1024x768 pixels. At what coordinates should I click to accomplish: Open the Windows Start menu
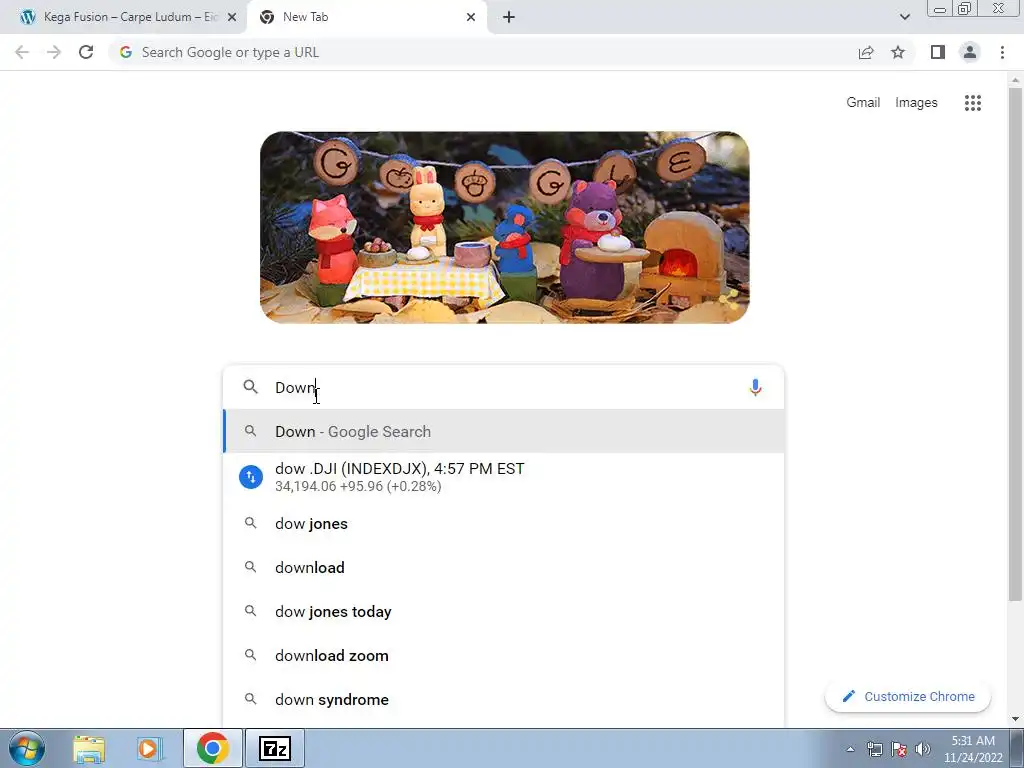click(27, 748)
